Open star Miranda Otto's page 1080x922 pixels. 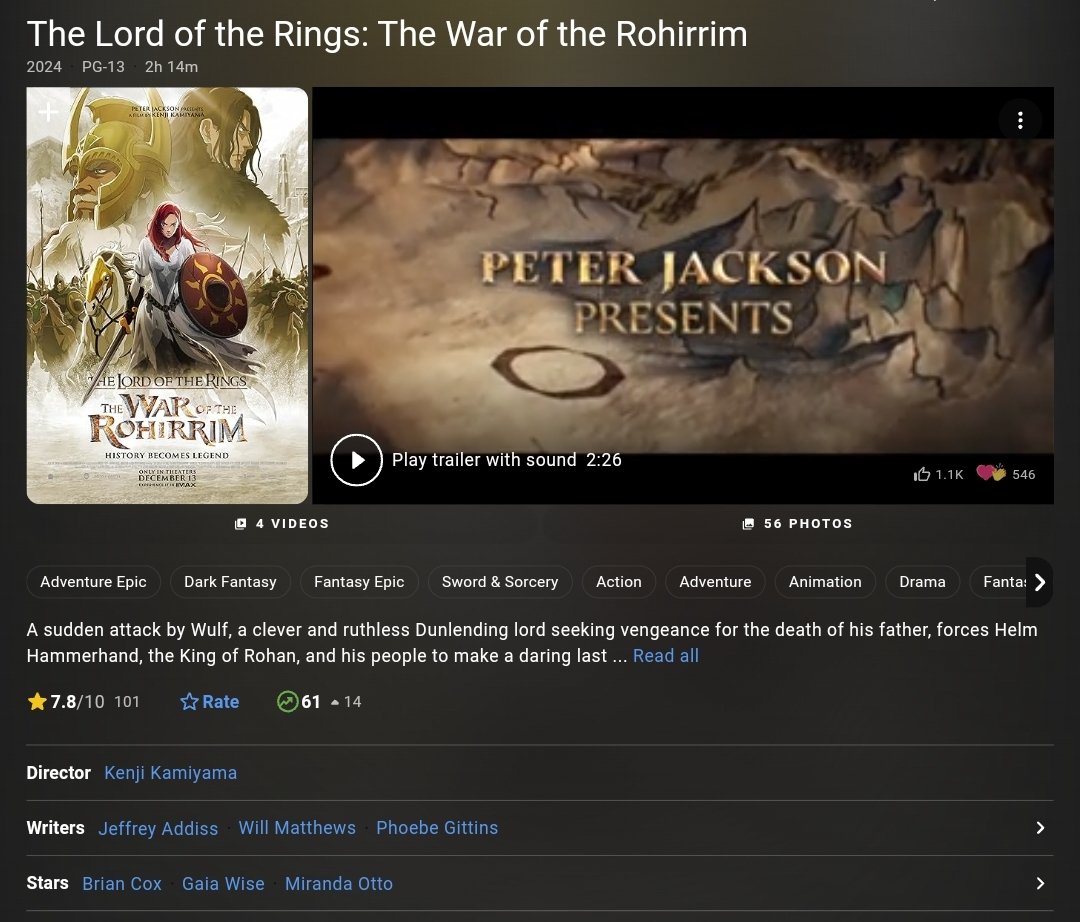pos(339,883)
